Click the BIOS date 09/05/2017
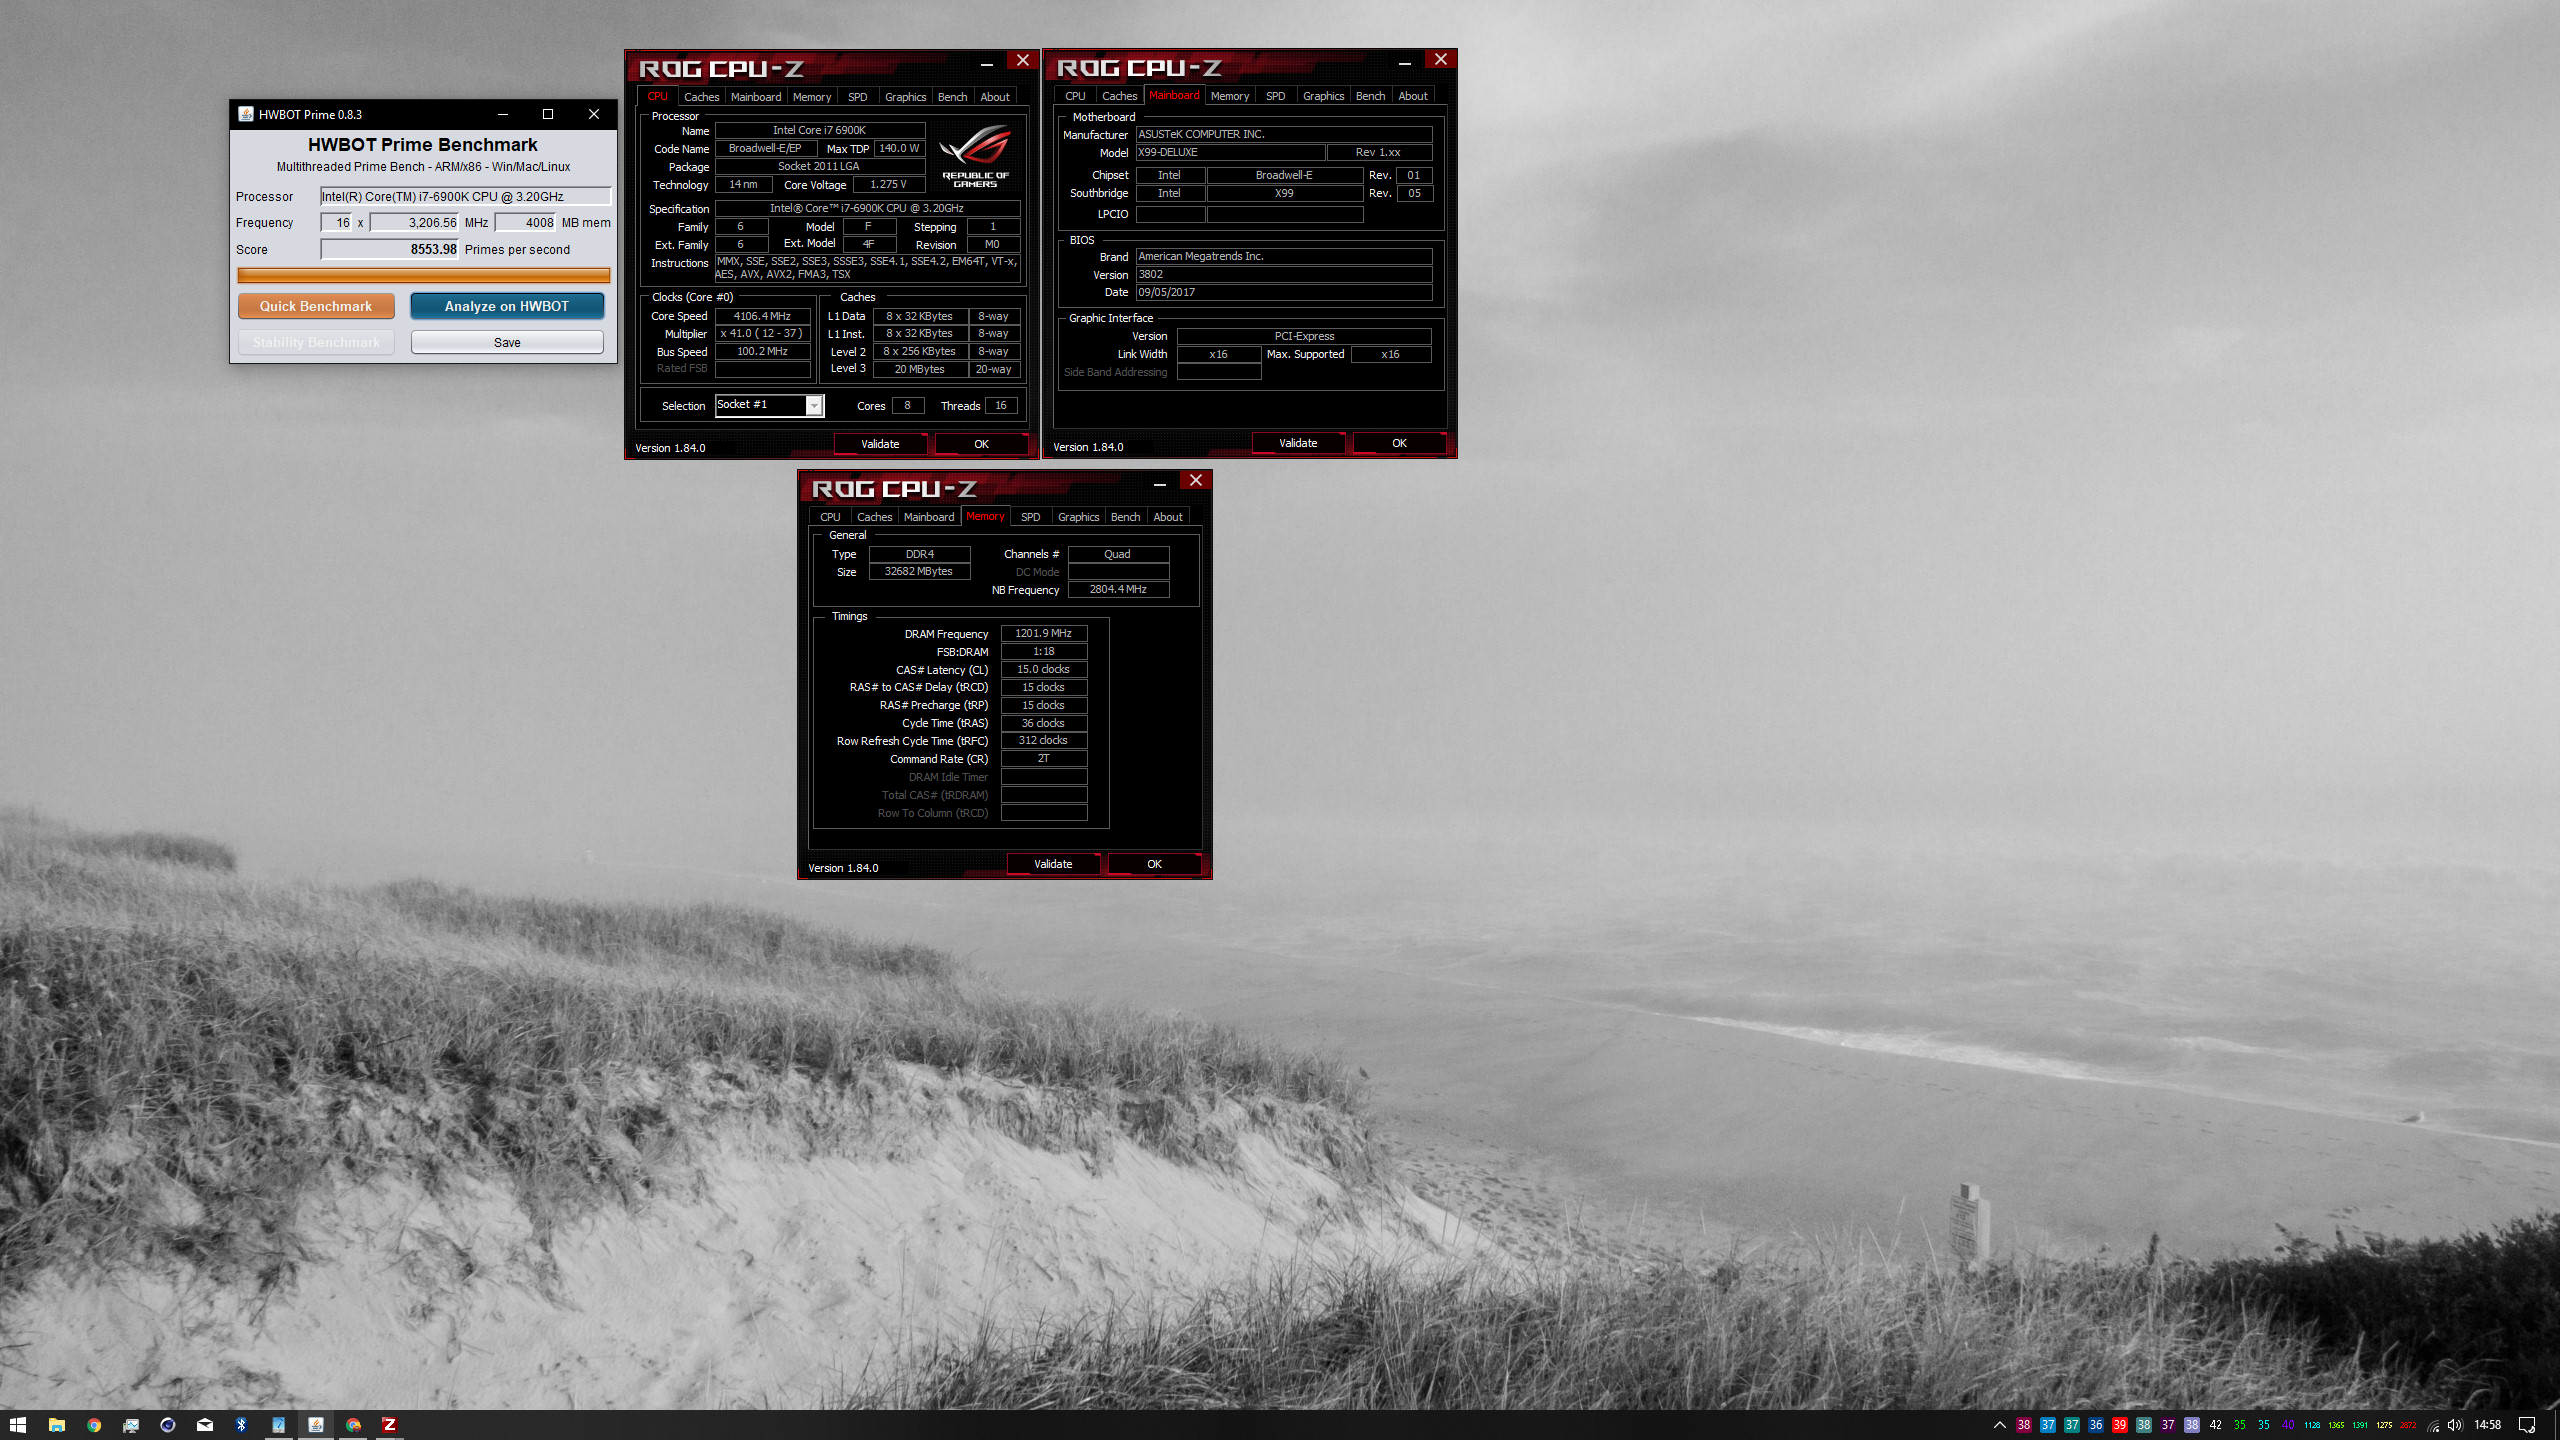 [1283, 292]
